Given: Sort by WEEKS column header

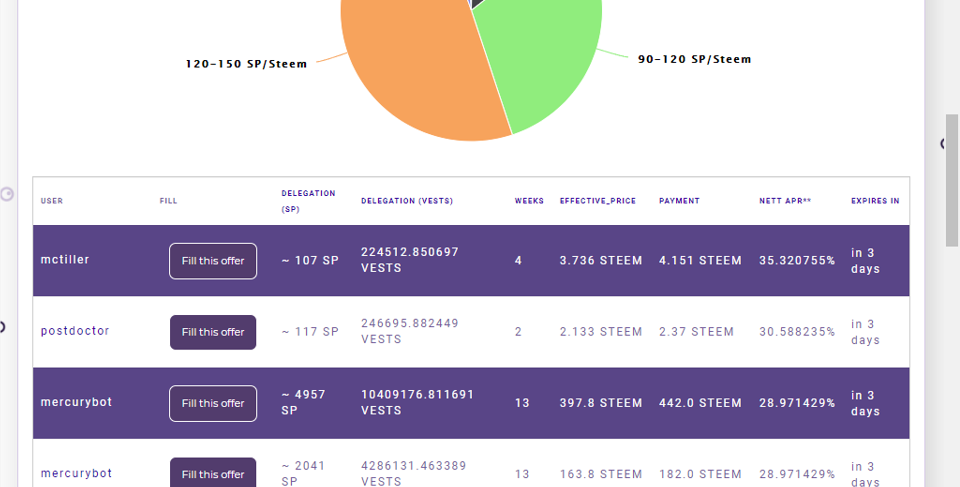Looking at the screenshot, I should tap(529, 201).
